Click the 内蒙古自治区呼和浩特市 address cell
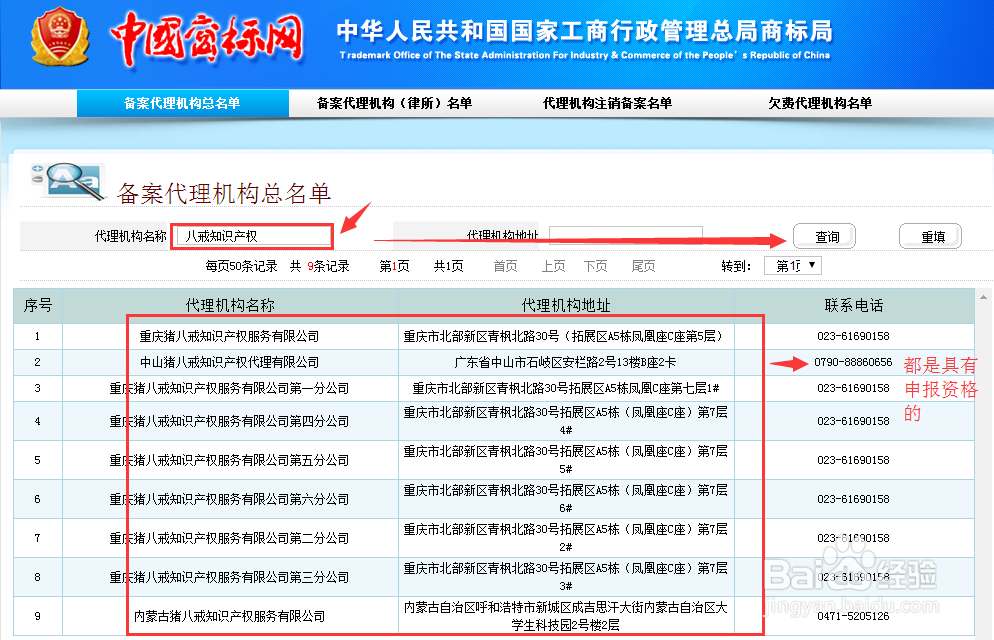 [565, 616]
